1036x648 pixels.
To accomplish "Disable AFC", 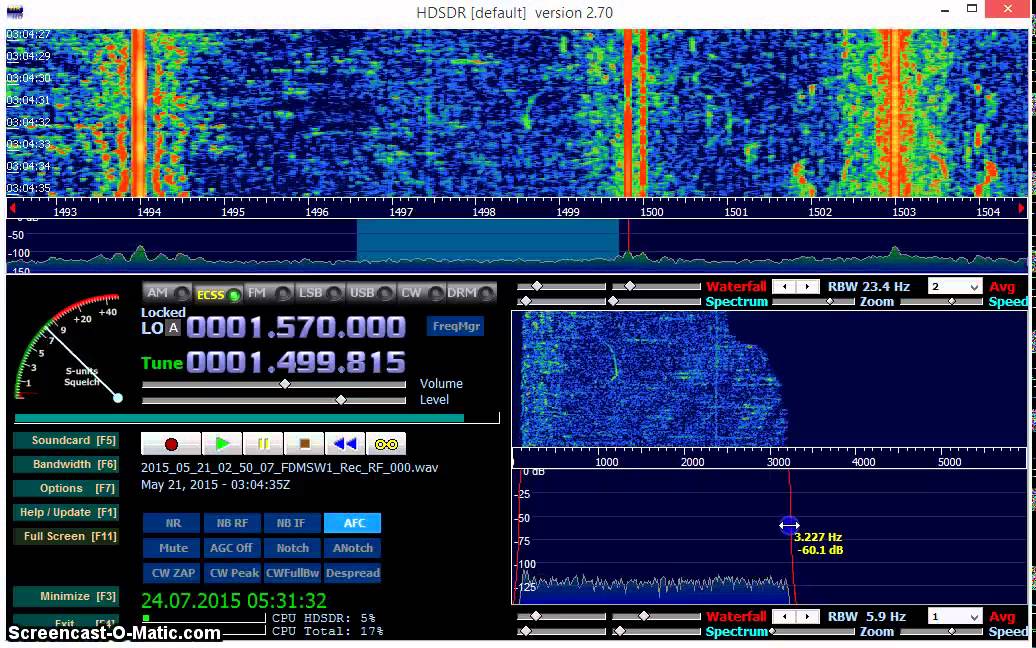I will (x=352, y=523).
